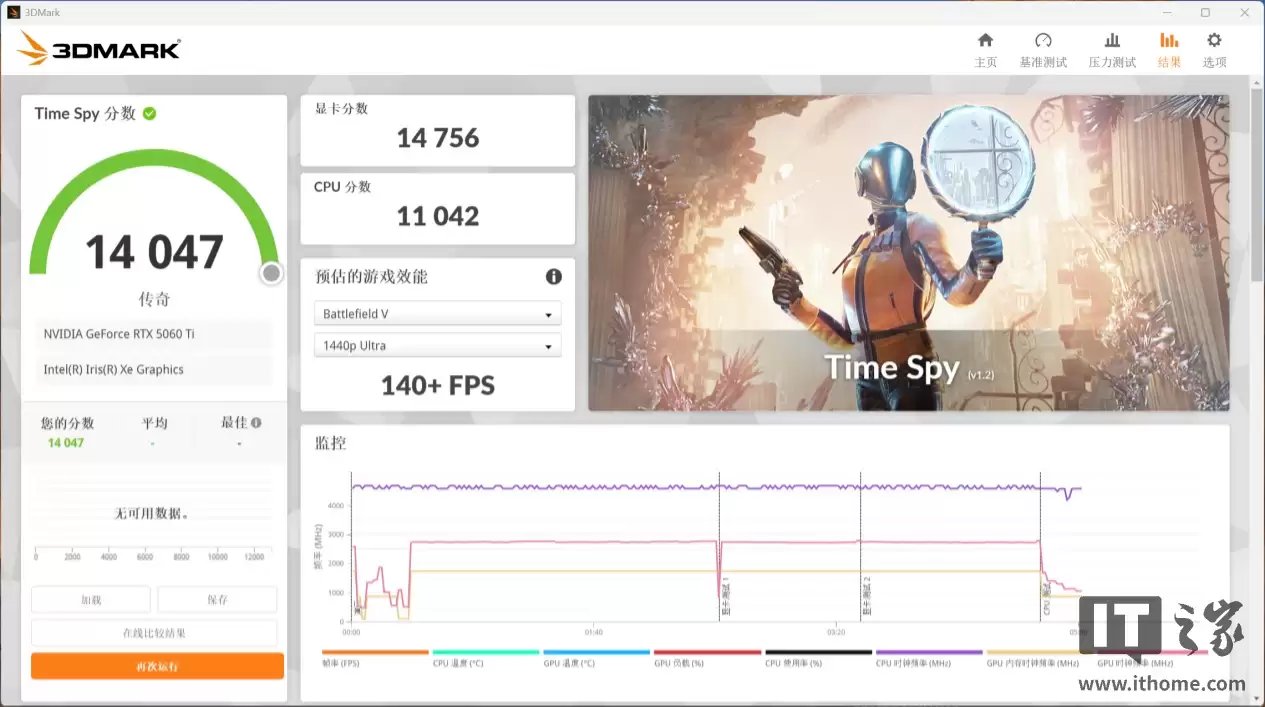Click the info icon beside 预估的游戏效能

tap(554, 277)
